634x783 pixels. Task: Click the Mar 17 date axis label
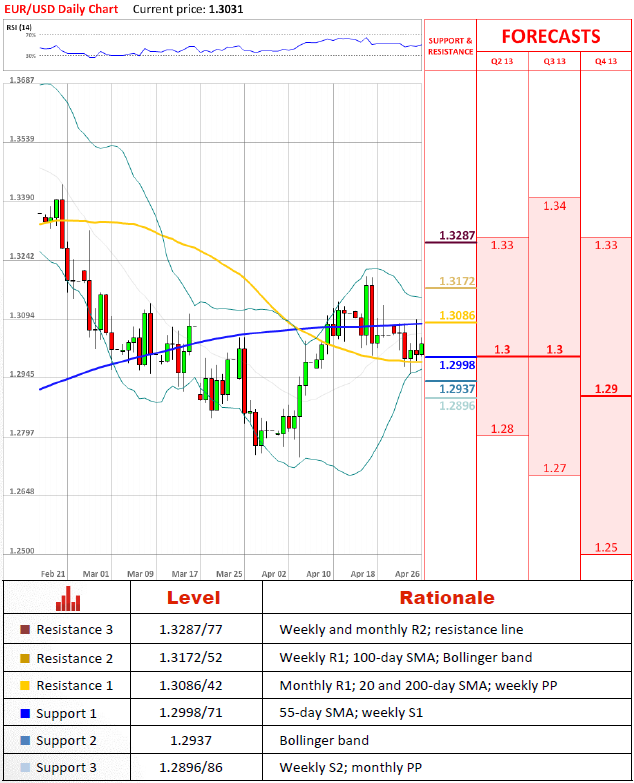(185, 574)
